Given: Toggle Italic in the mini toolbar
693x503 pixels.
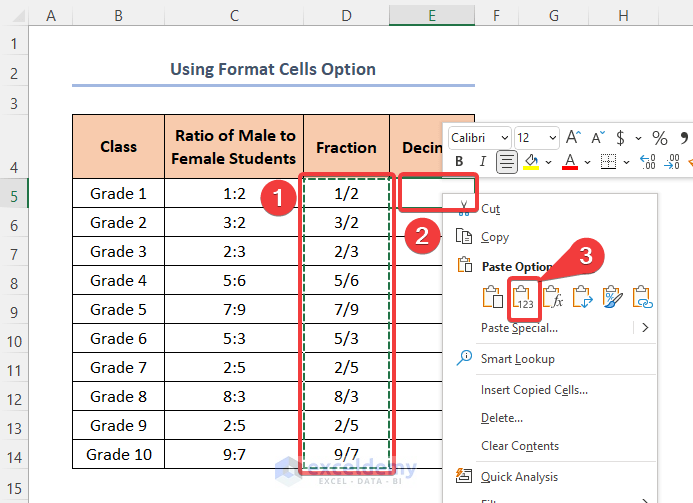Looking at the screenshot, I should coord(482,161).
